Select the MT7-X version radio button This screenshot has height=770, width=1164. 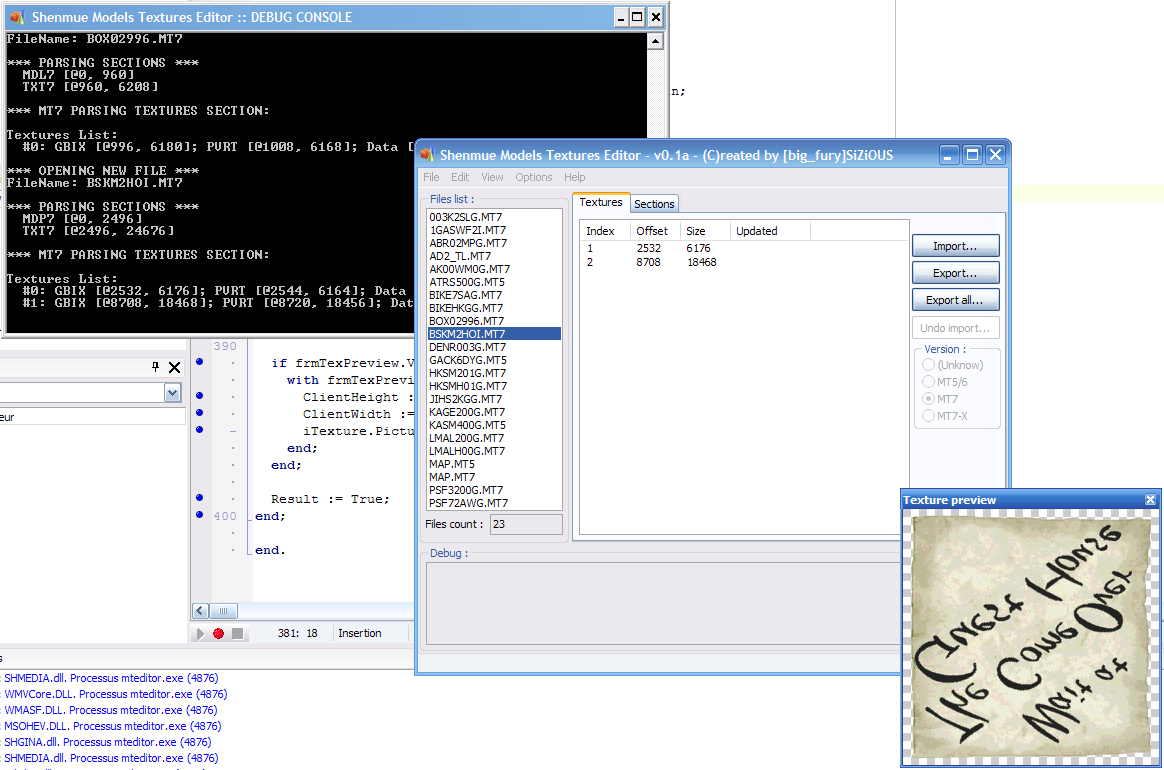pyautogui.click(x=928, y=415)
